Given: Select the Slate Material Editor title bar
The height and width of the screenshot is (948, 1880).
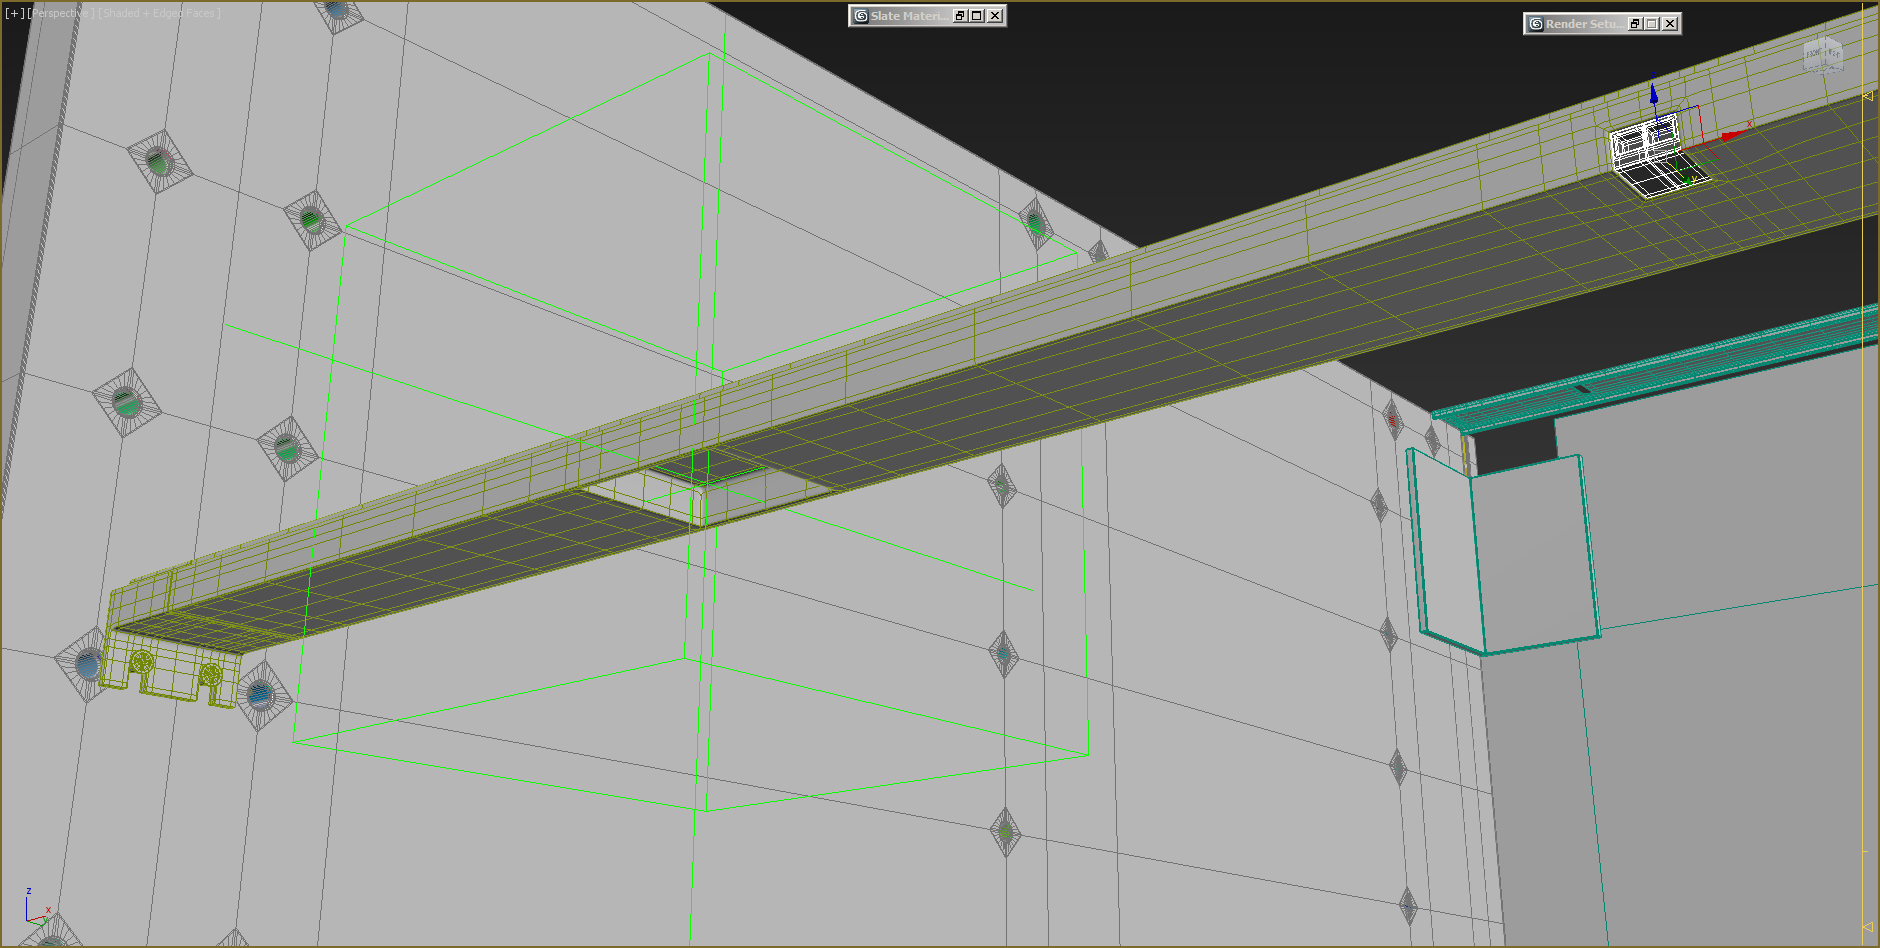Looking at the screenshot, I should point(905,16).
